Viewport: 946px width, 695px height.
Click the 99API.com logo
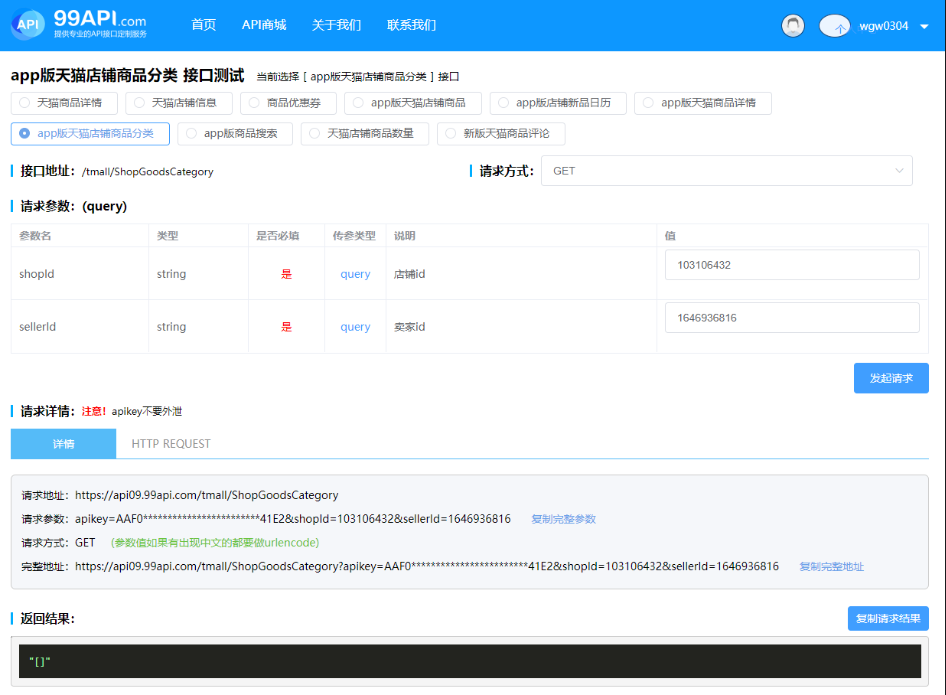pyautogui.click(x=80, y=25)
